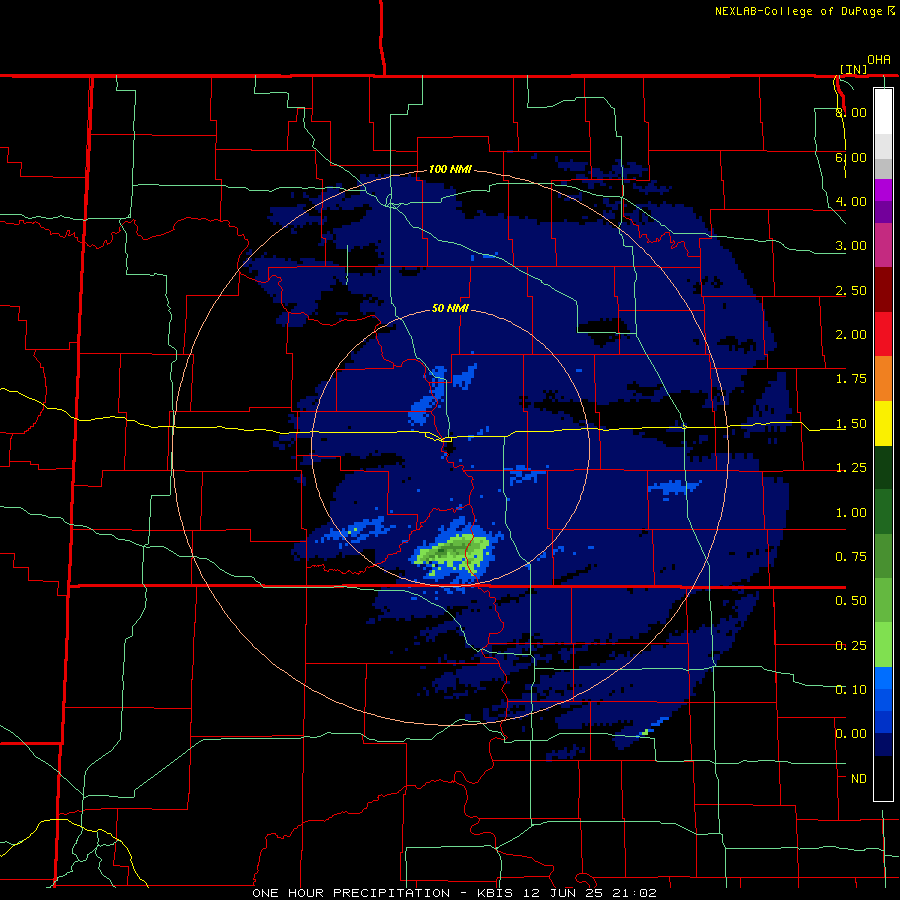This screenshot has width=900, height=900.
Task: Click the green heavy-rain core on the radar
Action: pyautogui.click(x=453, y=553)
